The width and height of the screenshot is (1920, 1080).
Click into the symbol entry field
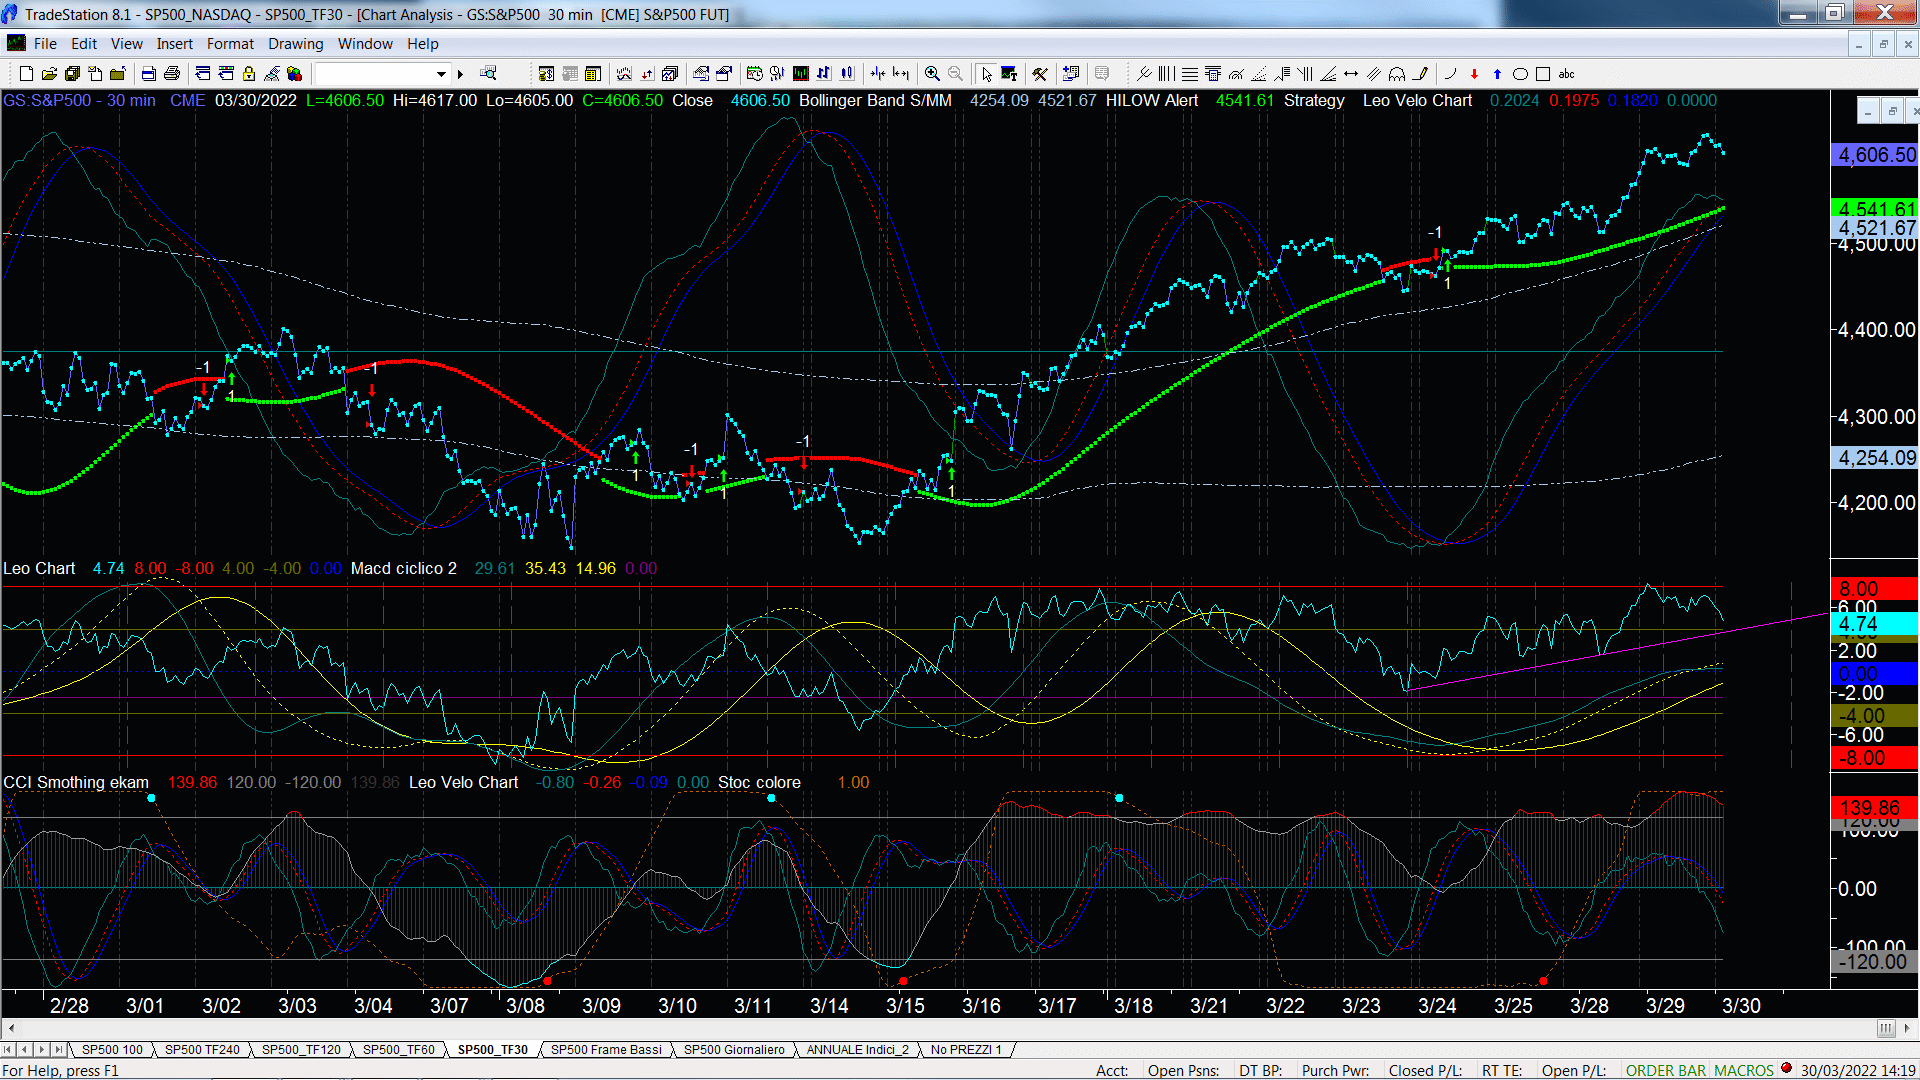(x=374, y=74)
